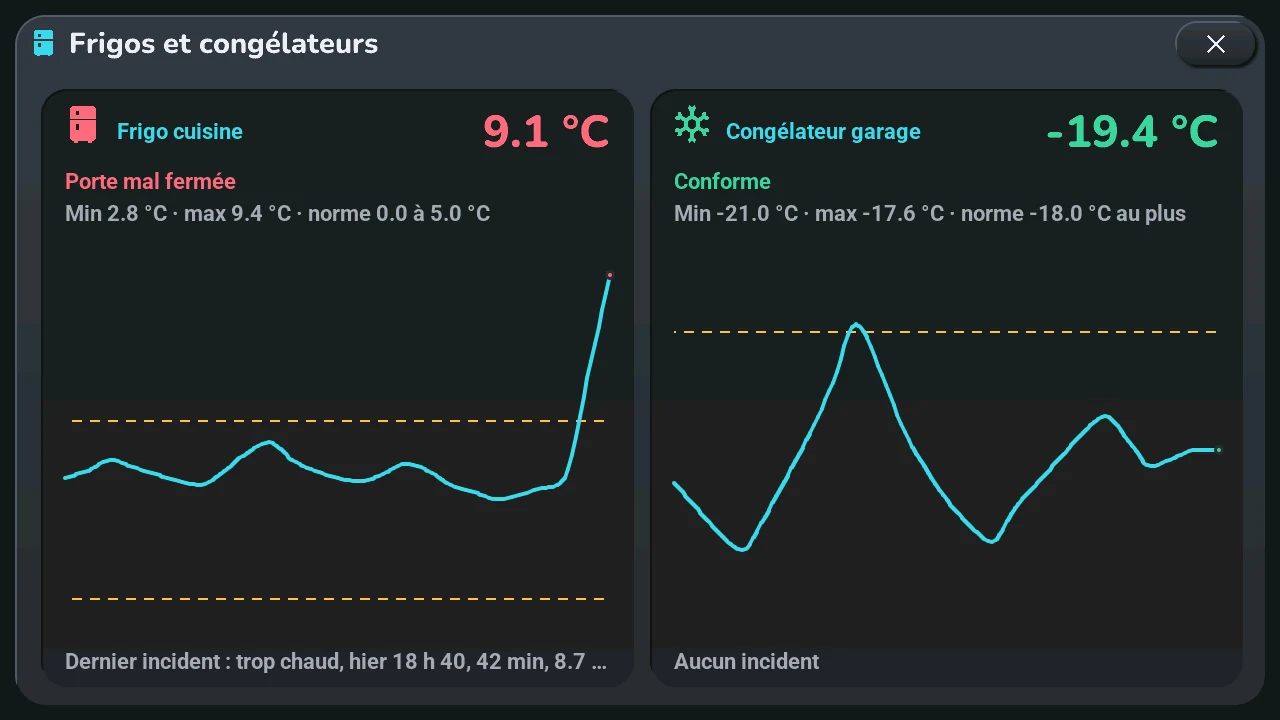This screenshot has width=1280, height=720.
Task: Click the fridge icon in the dialog title
Action: tap(43, 43)
